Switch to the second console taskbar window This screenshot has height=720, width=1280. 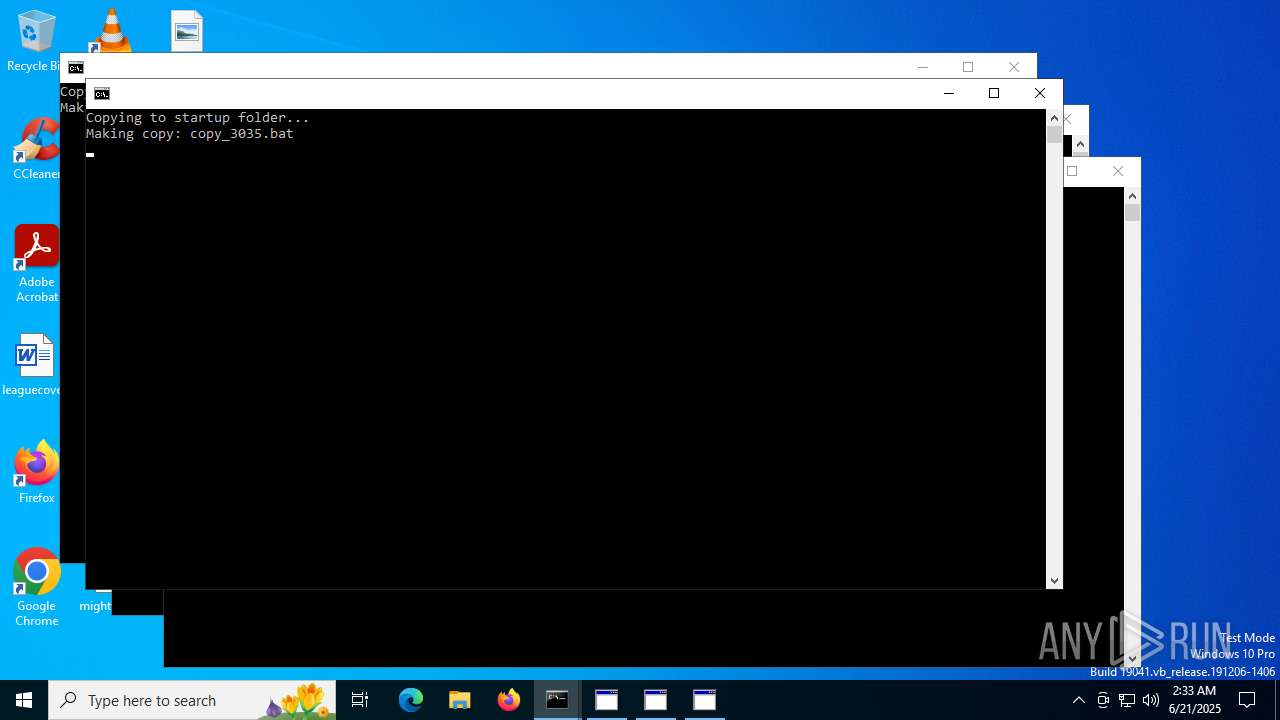[x=607, y=700]
